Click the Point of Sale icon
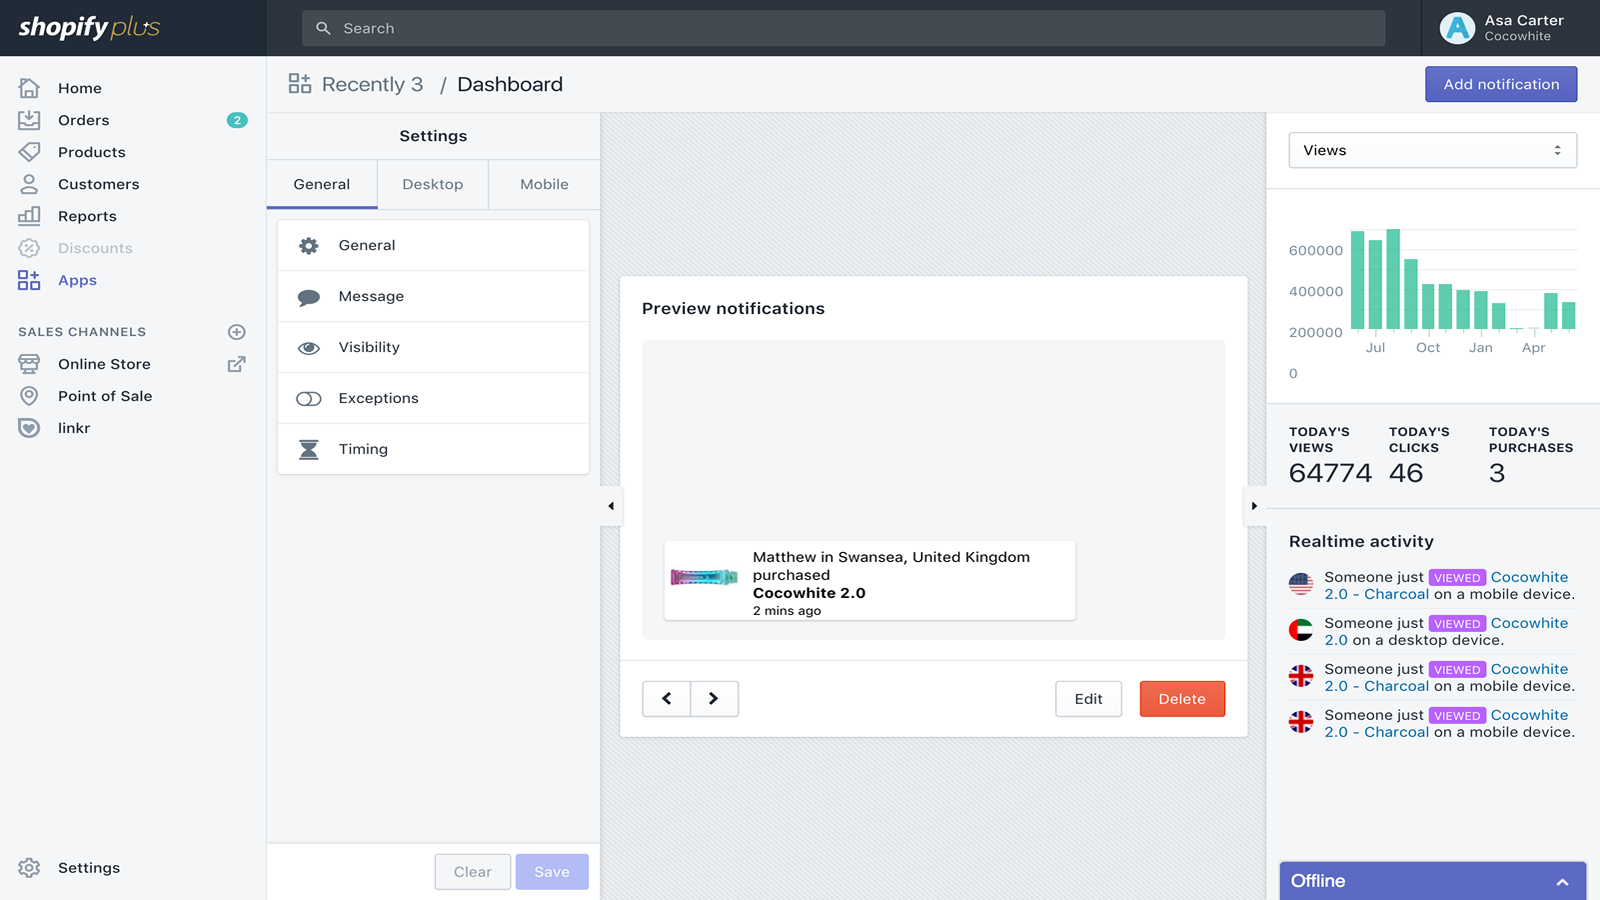This screenshot has width=1600, height=900. (28, 396)
